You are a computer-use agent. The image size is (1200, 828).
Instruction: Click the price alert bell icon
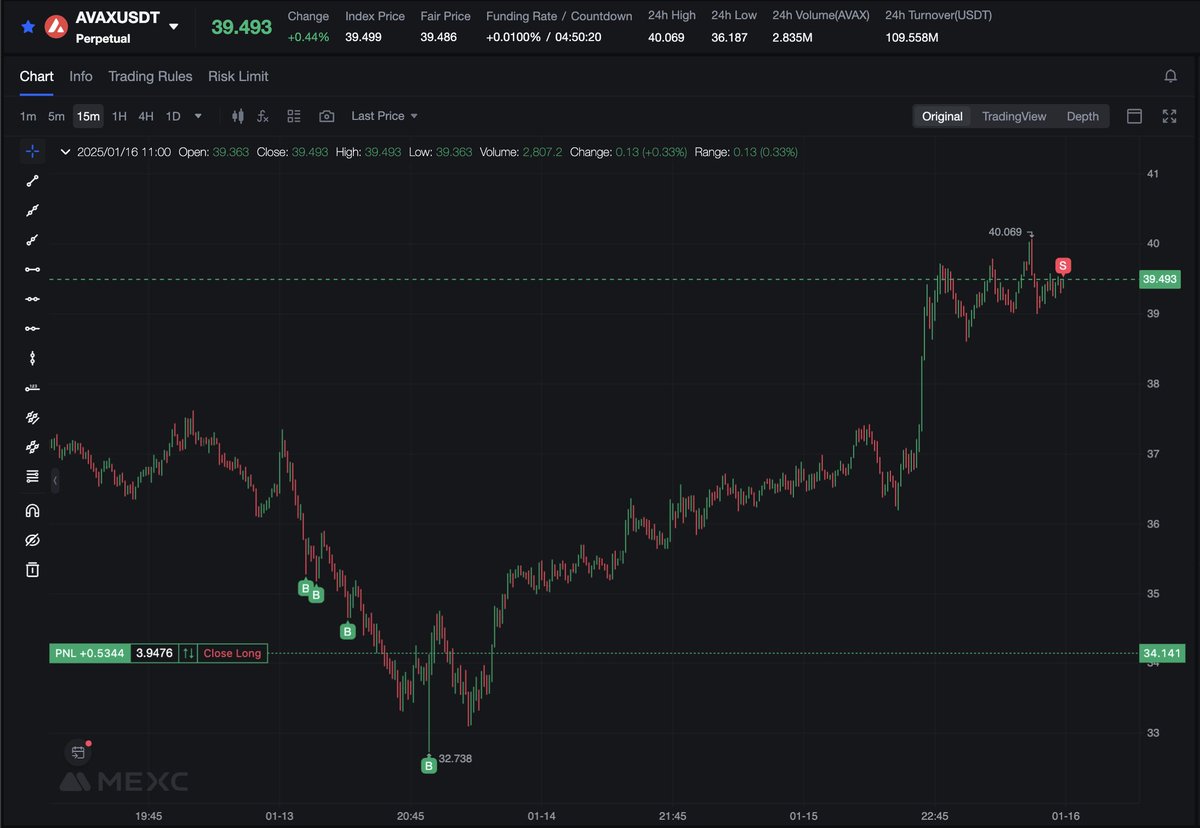(x=1170, y=76)
